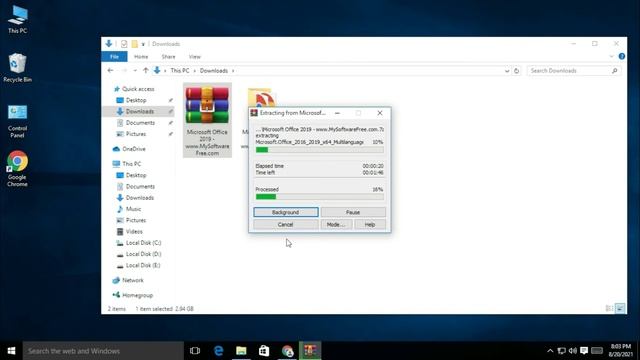Click the file extraction progress bar
The width and height of the screenshot is (640, 360).
tap(320, 150)
